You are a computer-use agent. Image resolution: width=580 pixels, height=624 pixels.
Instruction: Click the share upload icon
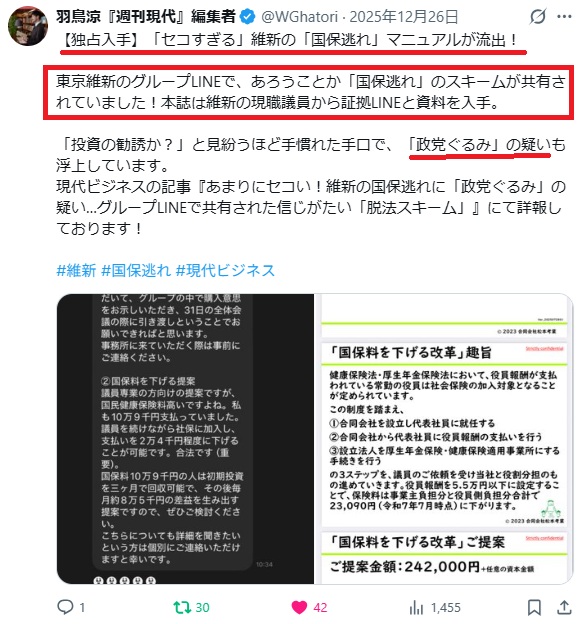pyautogui.click(x=564, y=607)
